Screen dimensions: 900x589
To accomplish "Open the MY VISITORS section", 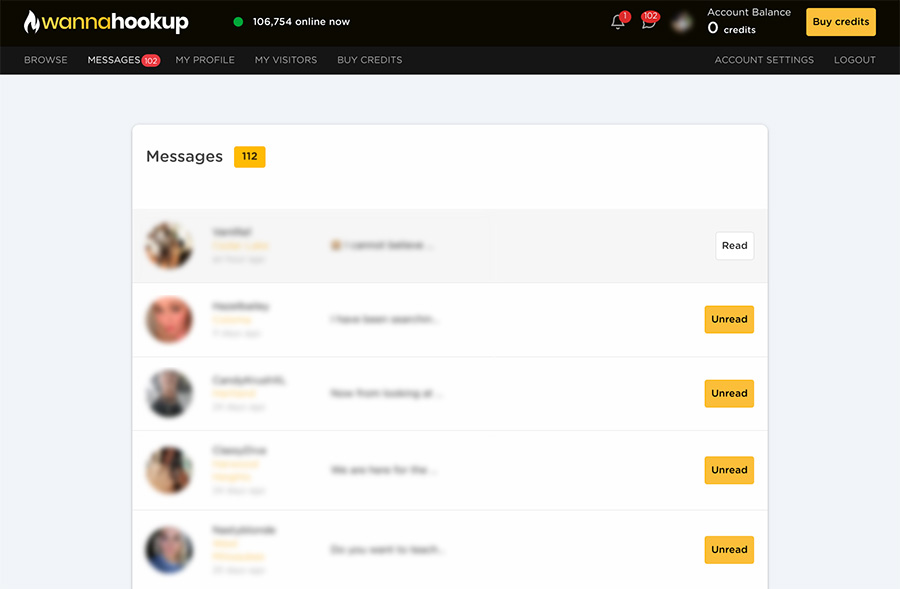I will 284,60.
